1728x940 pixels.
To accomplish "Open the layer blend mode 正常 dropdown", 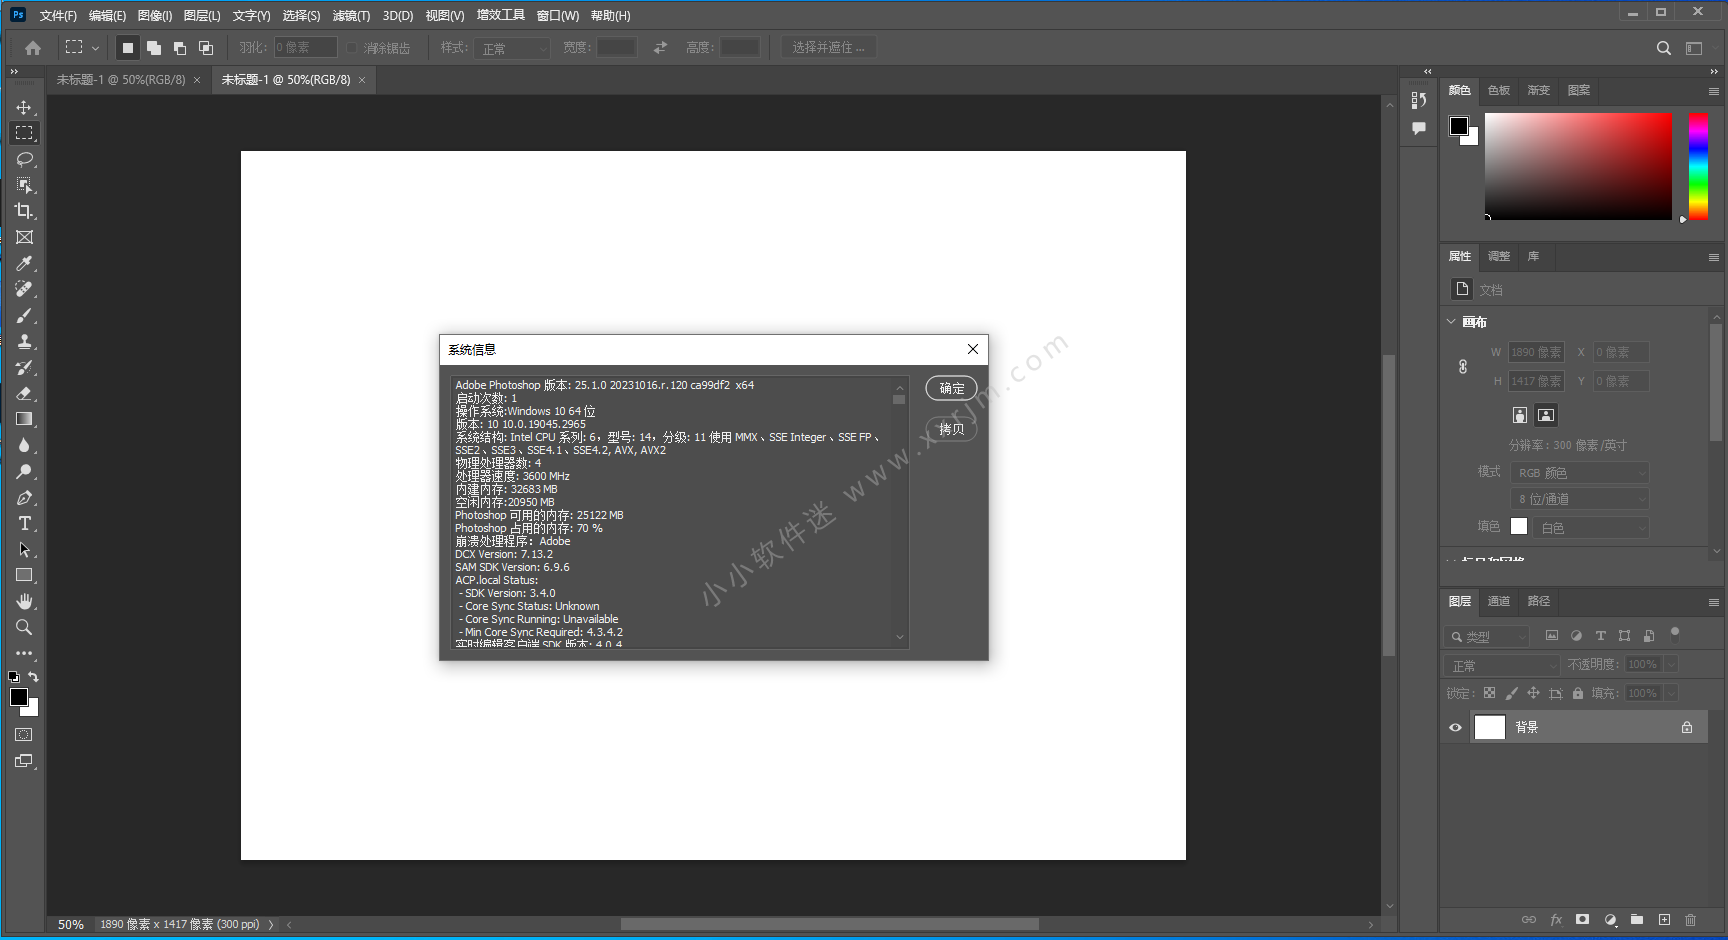I will tap(1502, 666).
